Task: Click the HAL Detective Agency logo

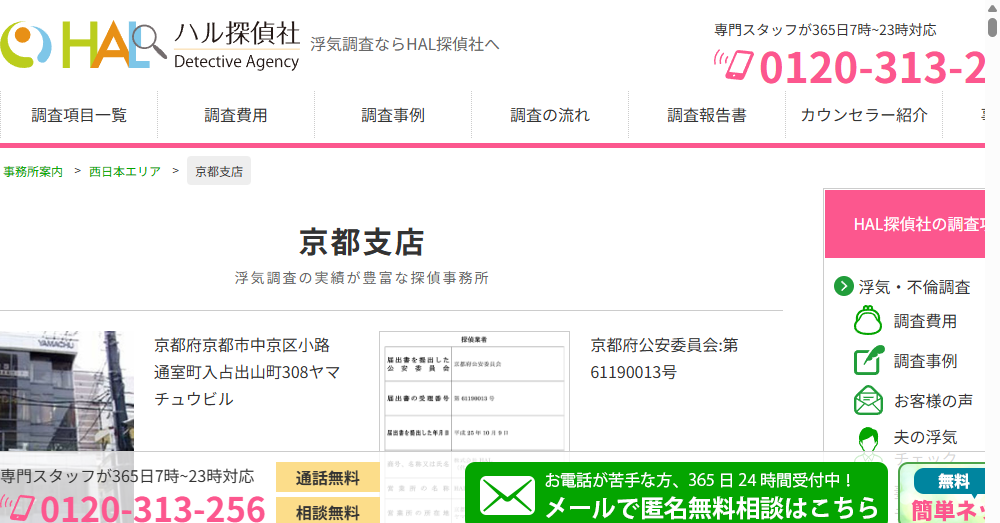Action: [150, 45]
